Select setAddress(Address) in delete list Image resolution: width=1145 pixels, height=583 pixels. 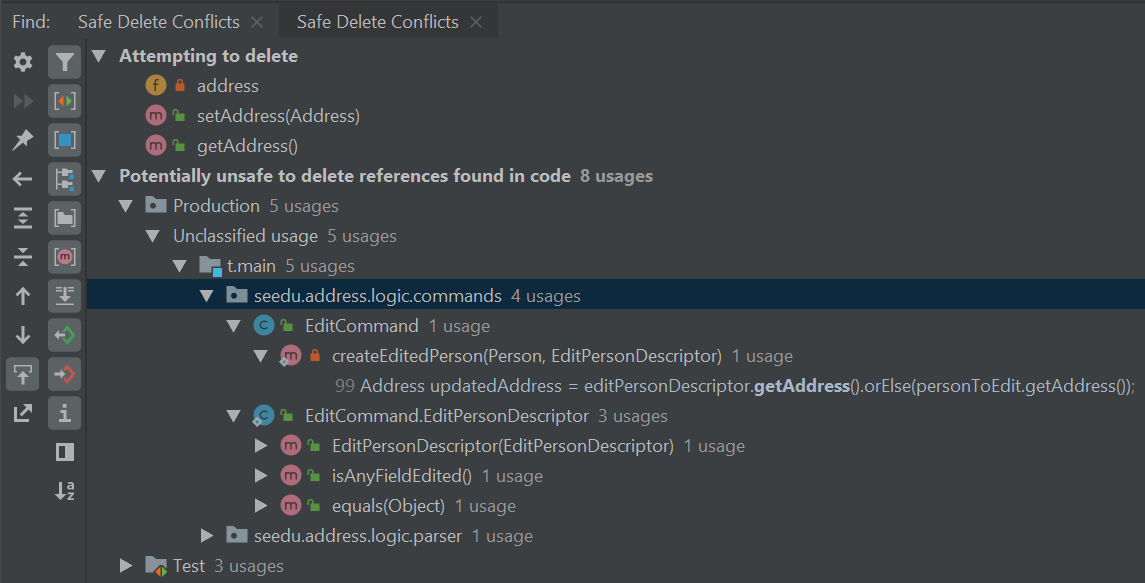point(278,116)
